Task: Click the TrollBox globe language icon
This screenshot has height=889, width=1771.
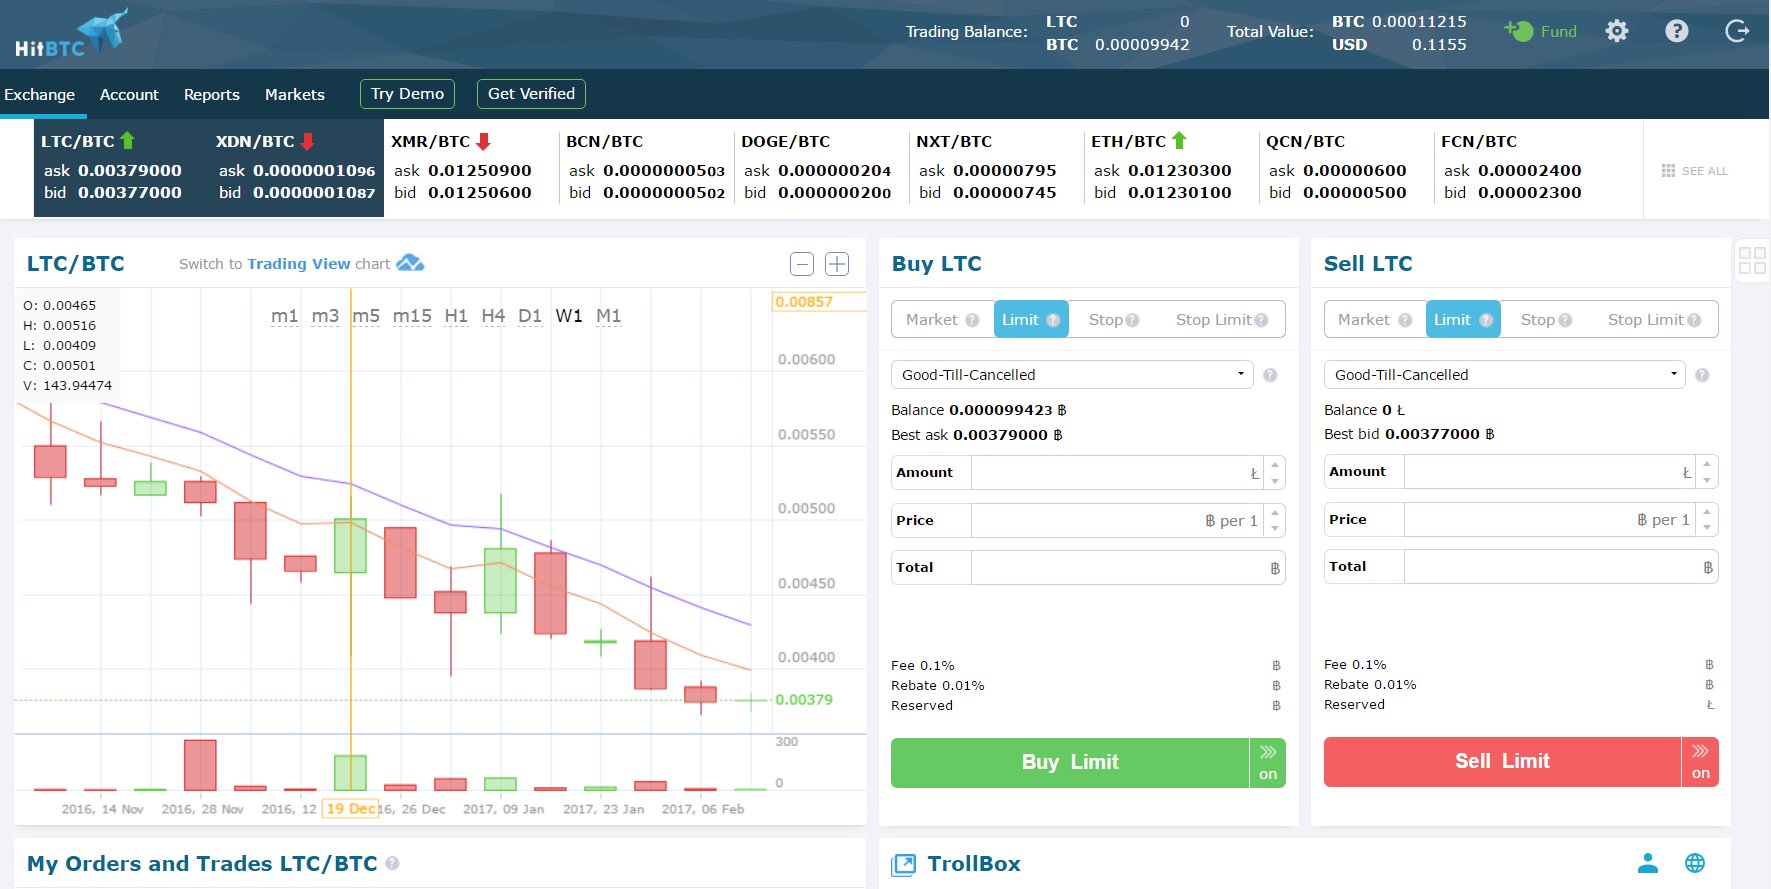Action: tap(1695, 863)
